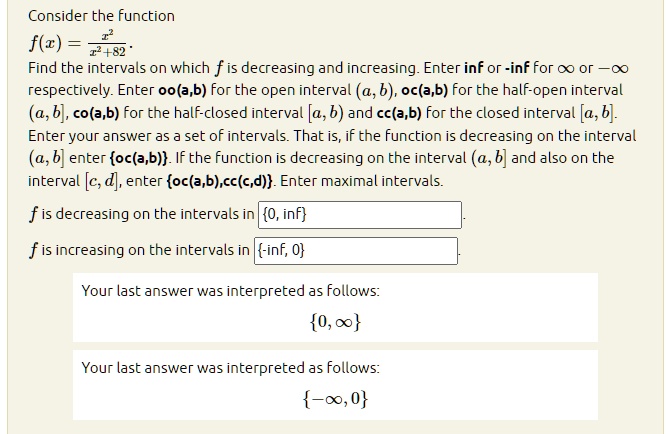This screenshot has width=667, height=434.
Task: Click the bold 'cc(a,b)' syntax example
Action: 399,113
